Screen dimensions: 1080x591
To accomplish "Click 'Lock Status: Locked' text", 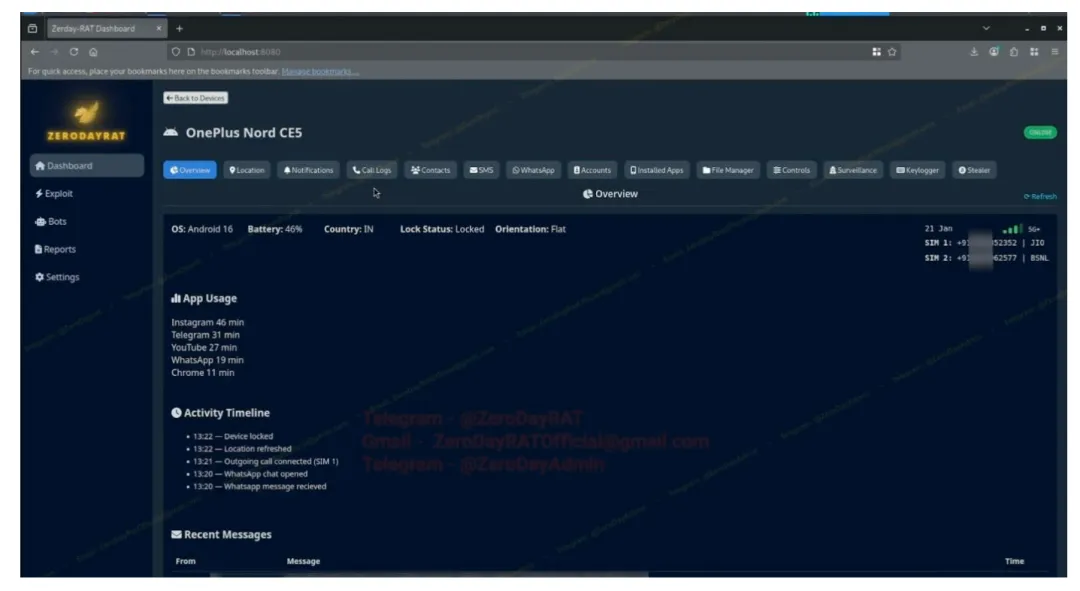I will click(x=442, y=229).
